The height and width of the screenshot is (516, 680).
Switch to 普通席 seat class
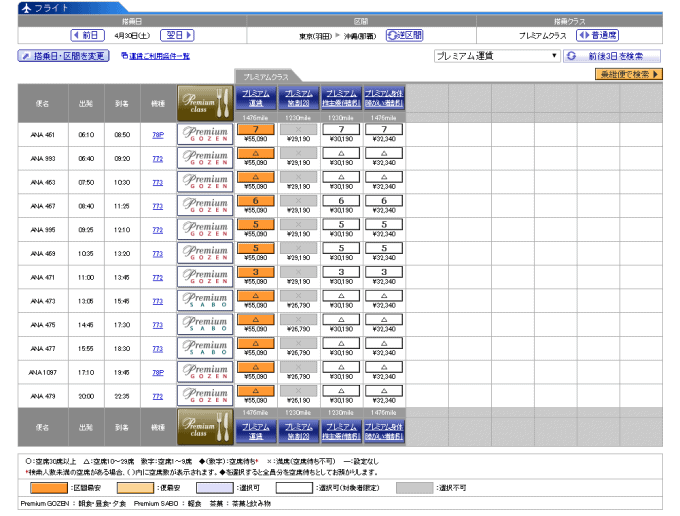point(598,35)
